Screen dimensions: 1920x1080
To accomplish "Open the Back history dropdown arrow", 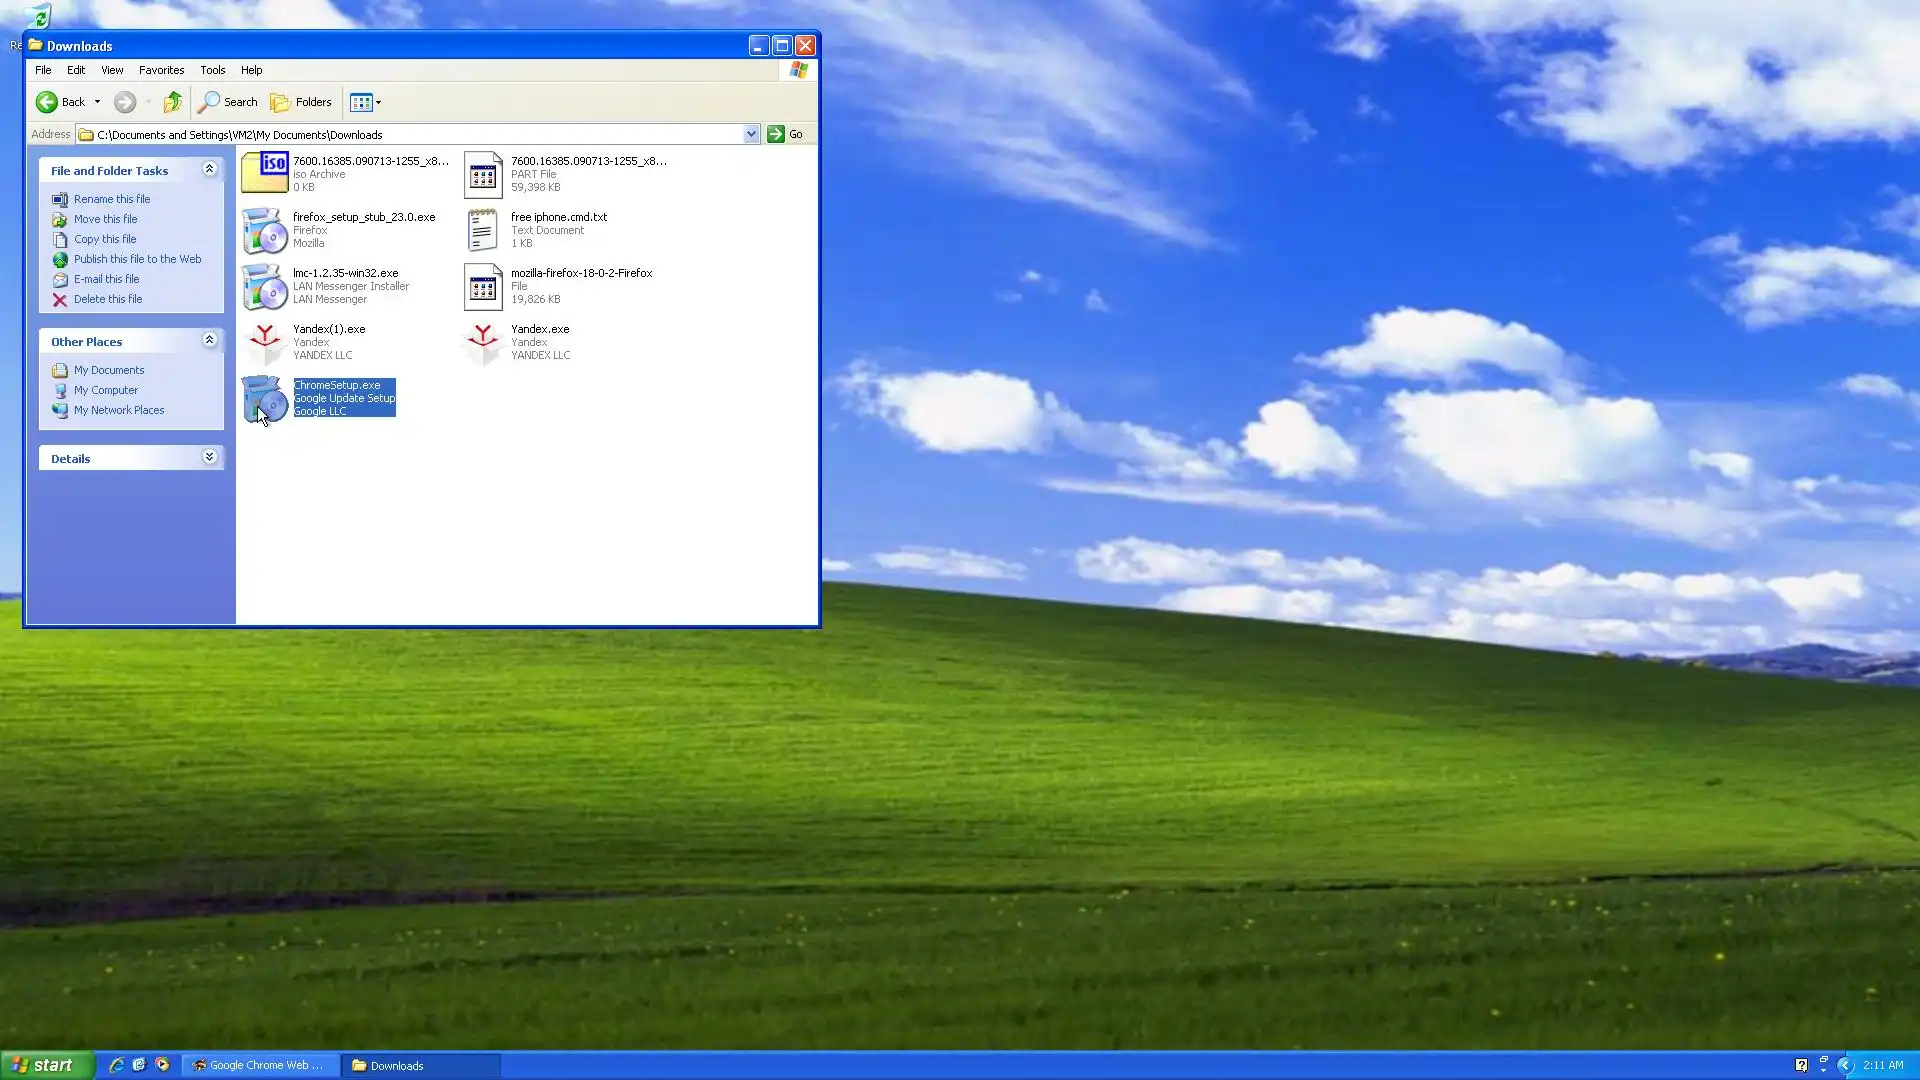I will click(x=97, y=102).
